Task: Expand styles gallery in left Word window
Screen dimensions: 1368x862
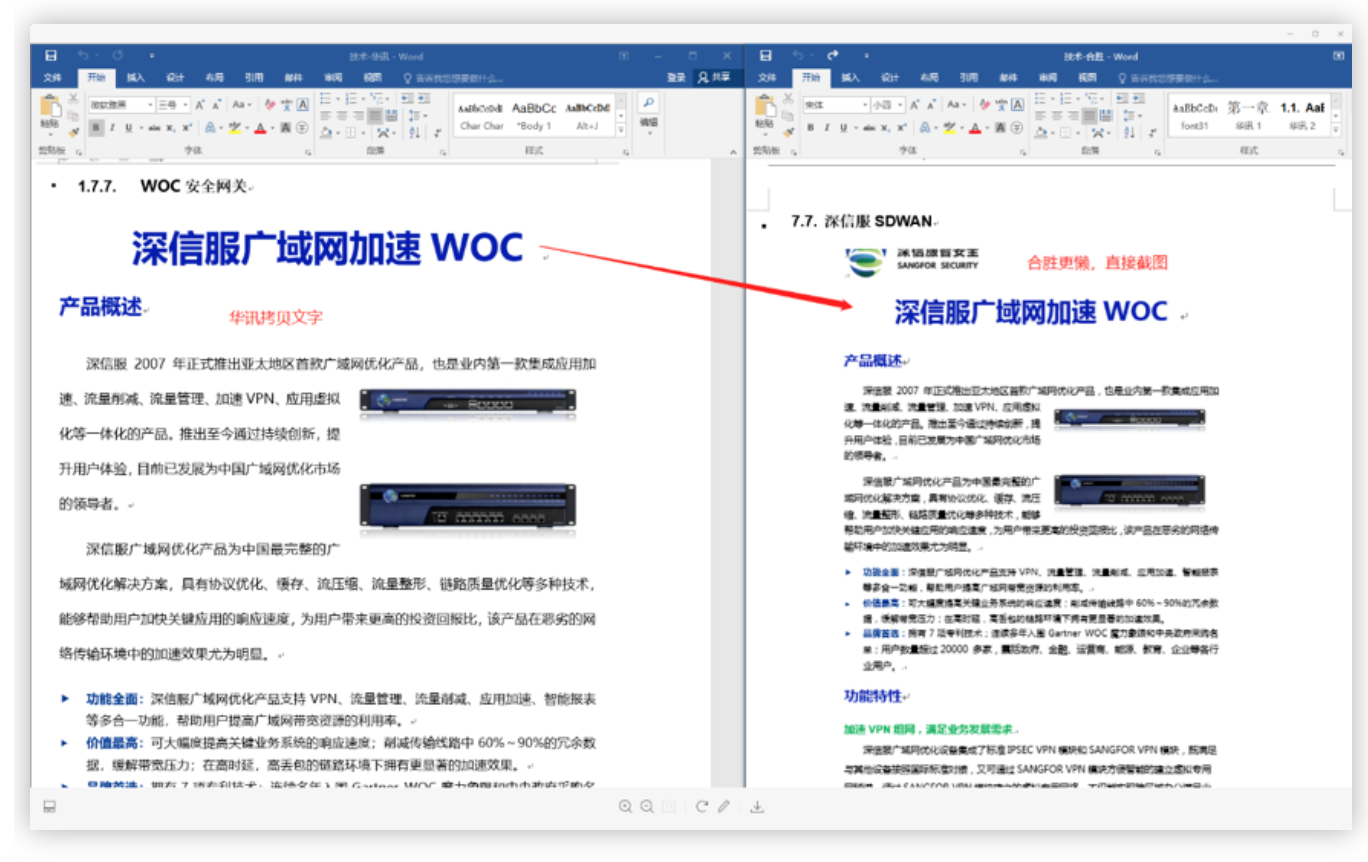Action: [x=621, y=130]
